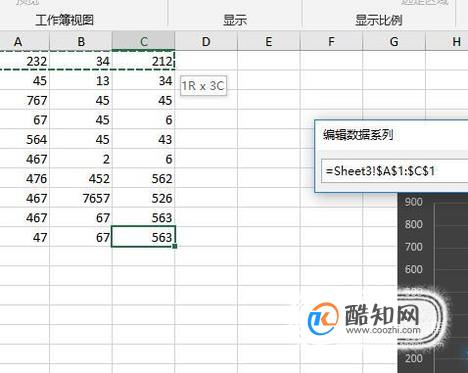Select column D header
468x373 pixels.
point(206,41)
